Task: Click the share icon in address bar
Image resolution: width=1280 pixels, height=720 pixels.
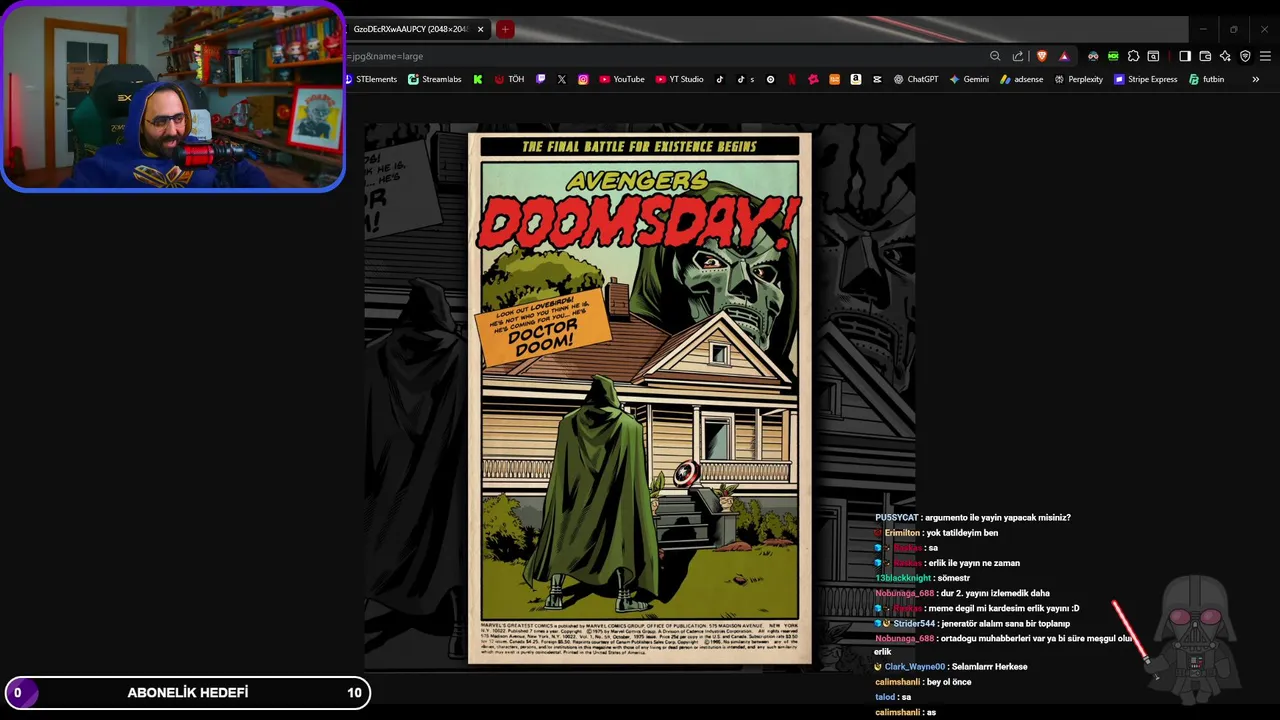Action: 1018,56
